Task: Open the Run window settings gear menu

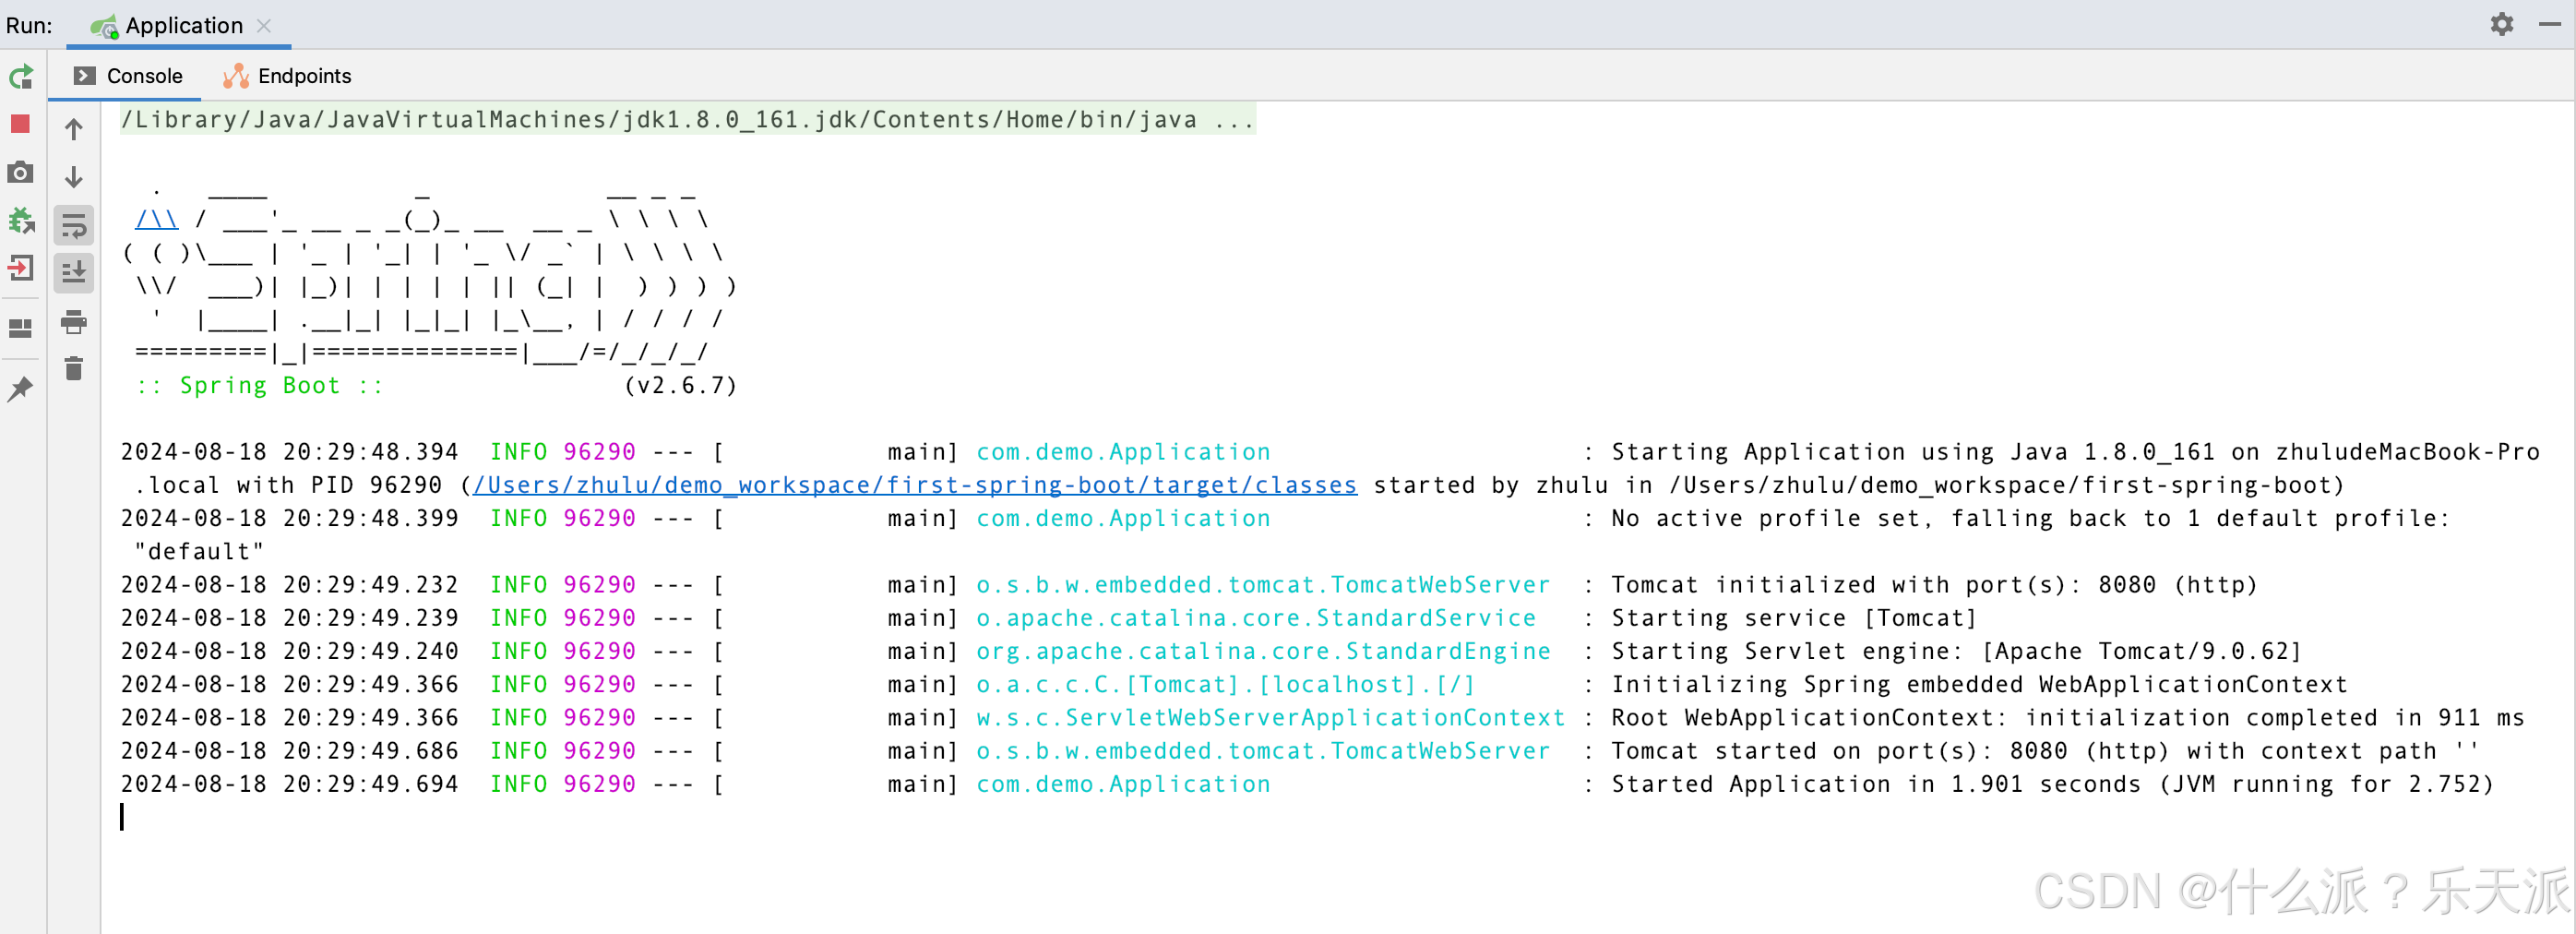Action: point(2502,24)
